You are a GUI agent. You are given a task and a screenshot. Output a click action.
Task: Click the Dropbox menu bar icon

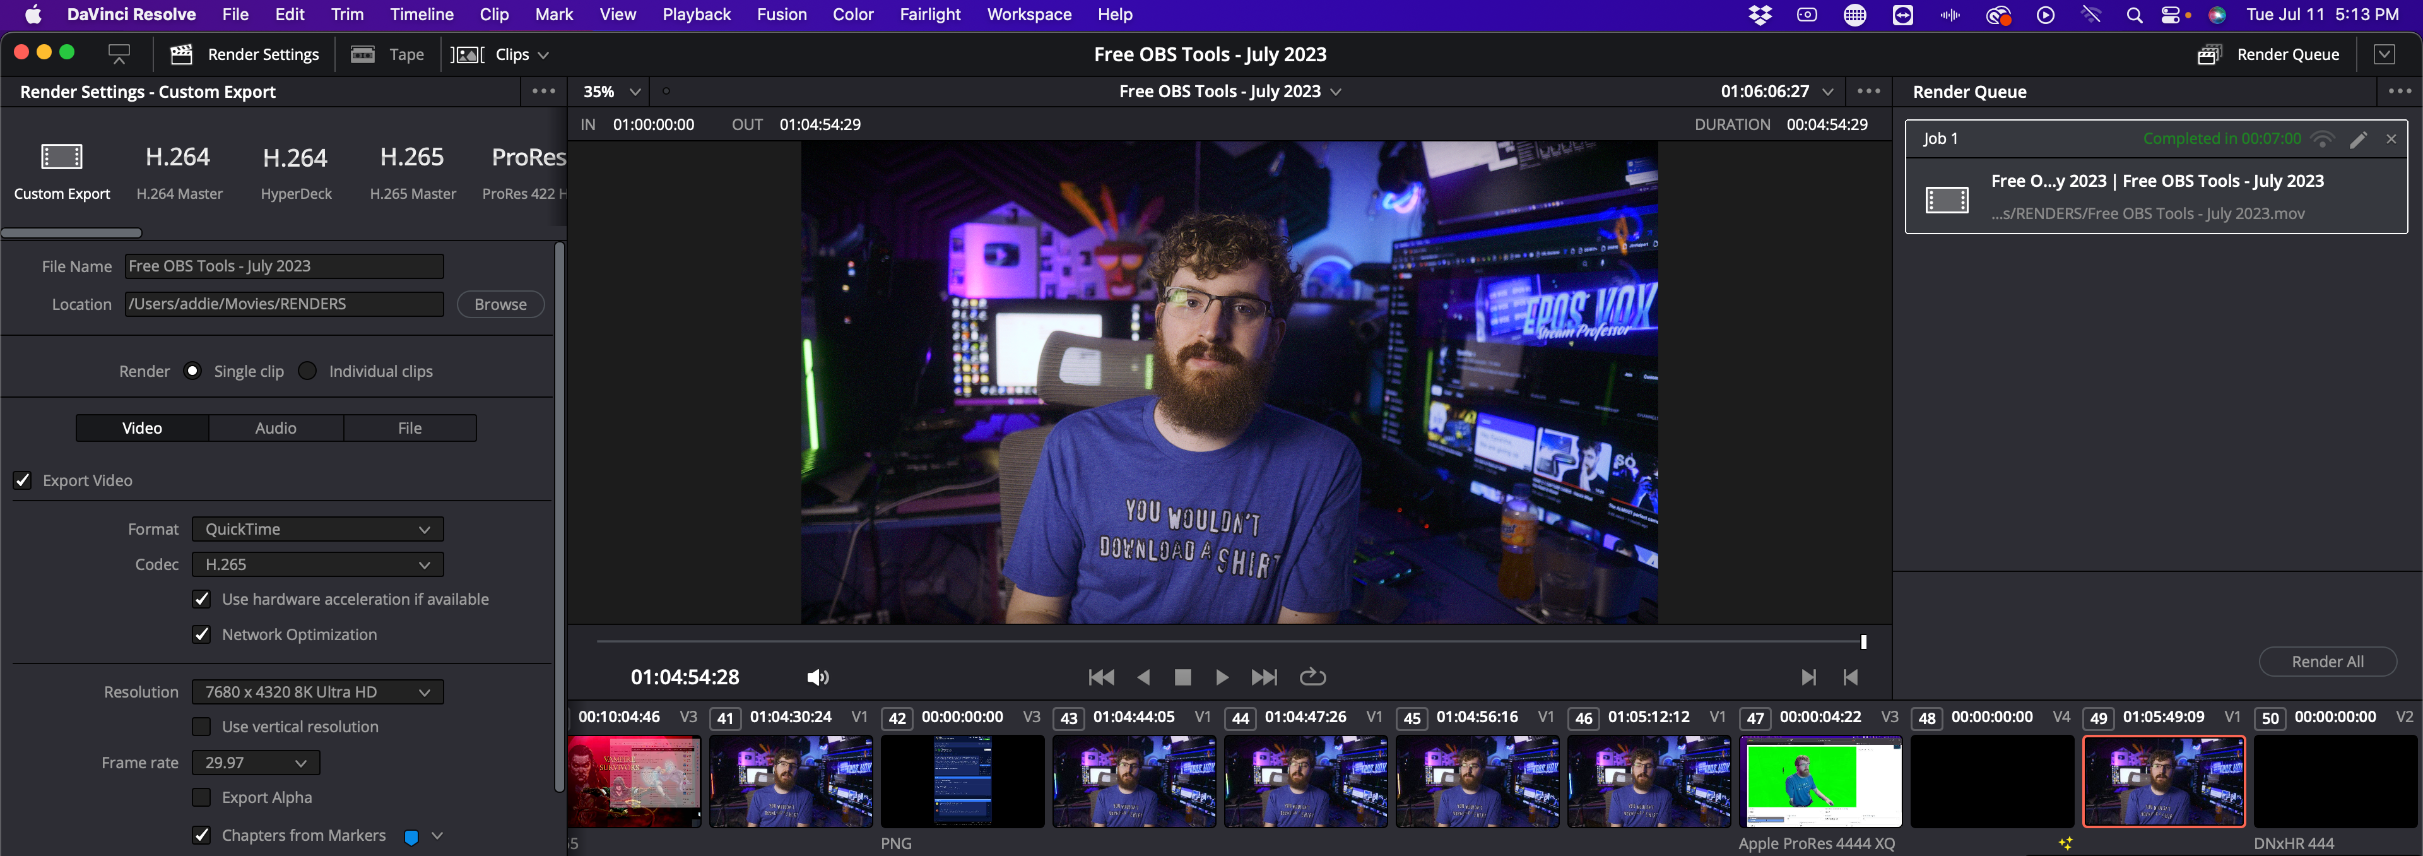[1760, 15]
